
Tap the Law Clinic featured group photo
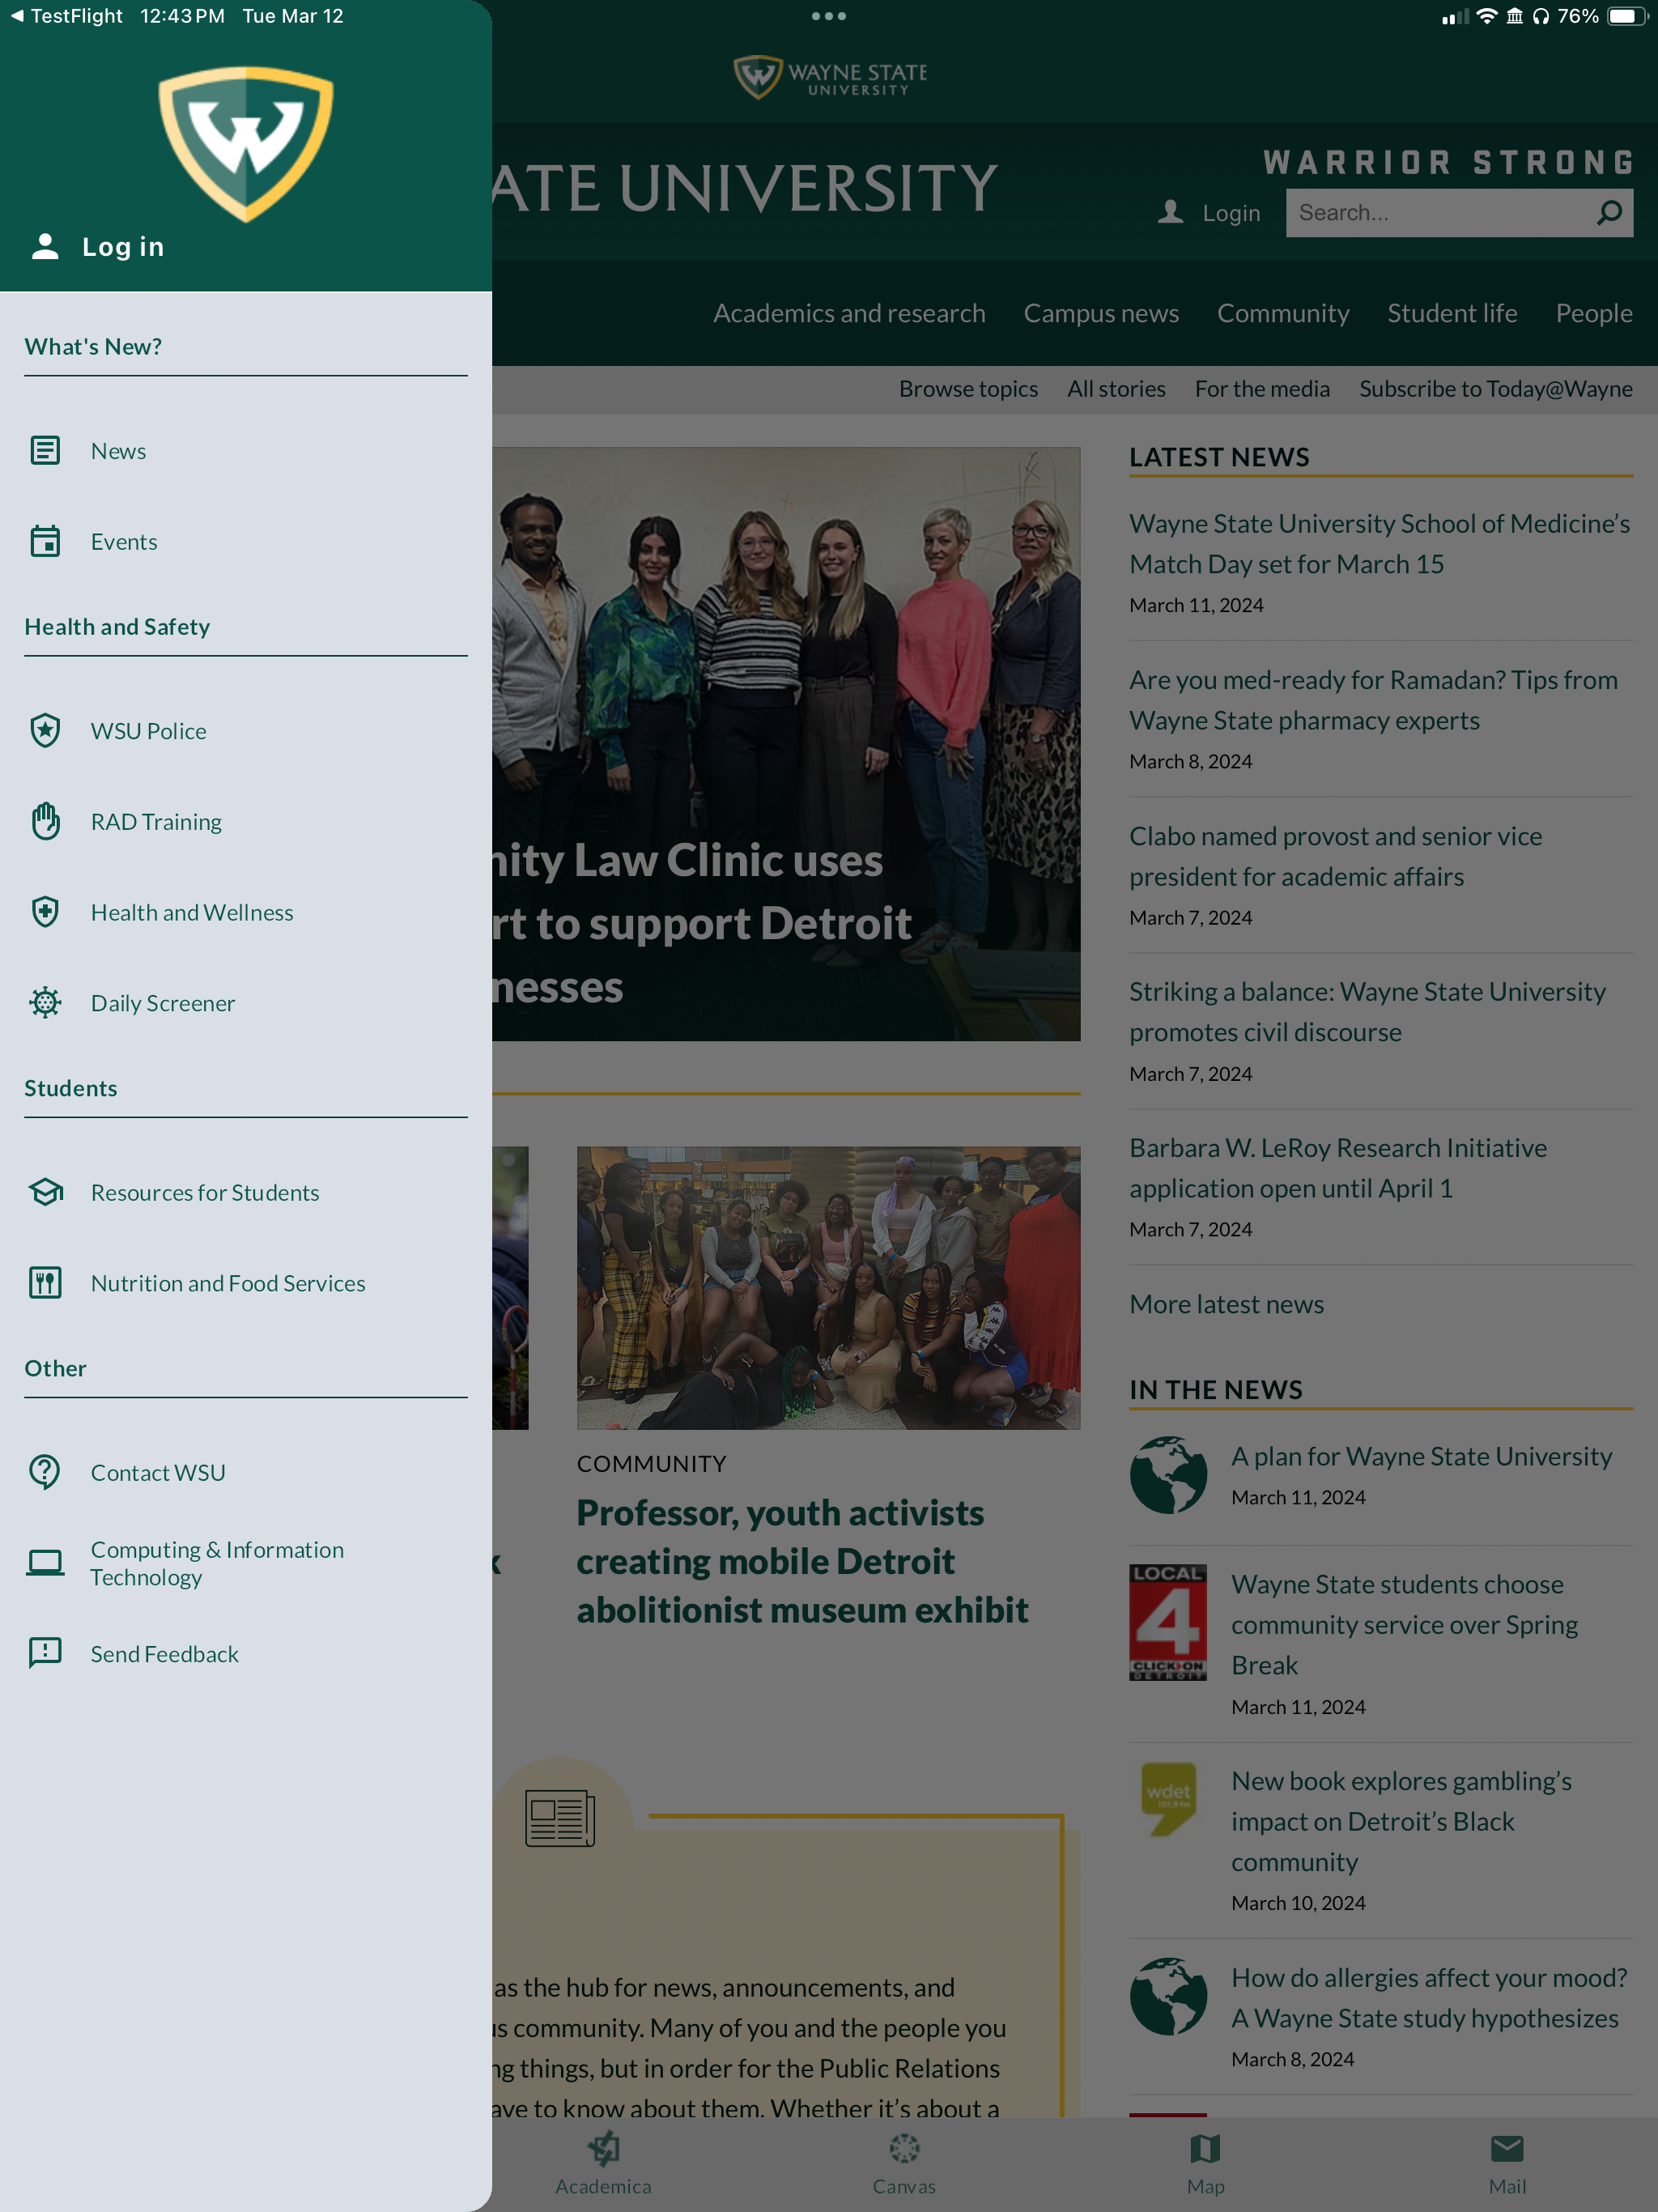coord(786,744)
